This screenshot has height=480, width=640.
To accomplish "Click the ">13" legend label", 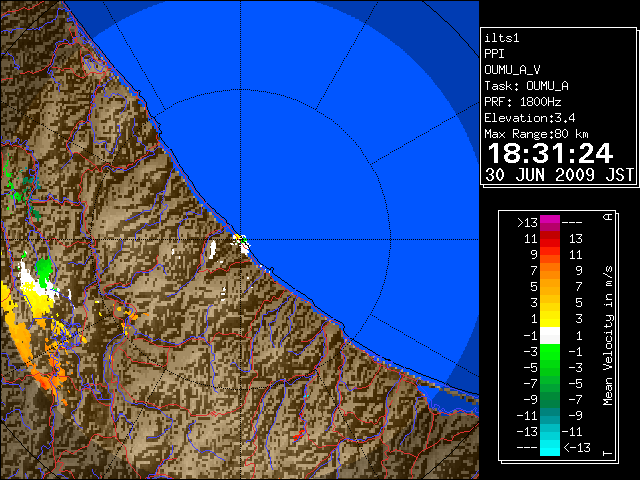I will [x=527, y=223].
